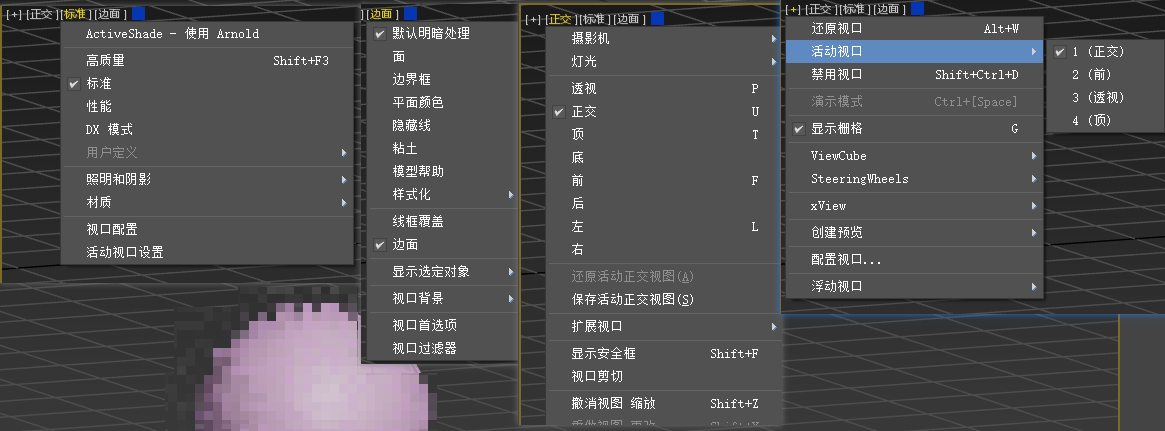Expand the 视口背景 submenu
1165x431 pixels.
(x=441, y=298)
